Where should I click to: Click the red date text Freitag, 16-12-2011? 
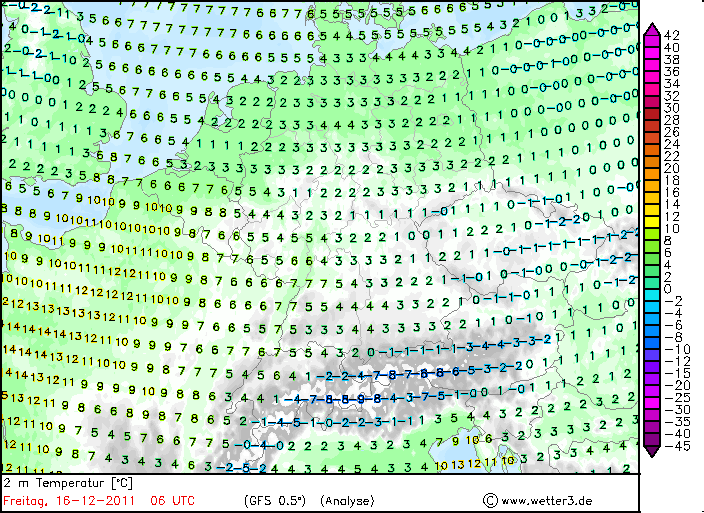click(x=70, y=500)
